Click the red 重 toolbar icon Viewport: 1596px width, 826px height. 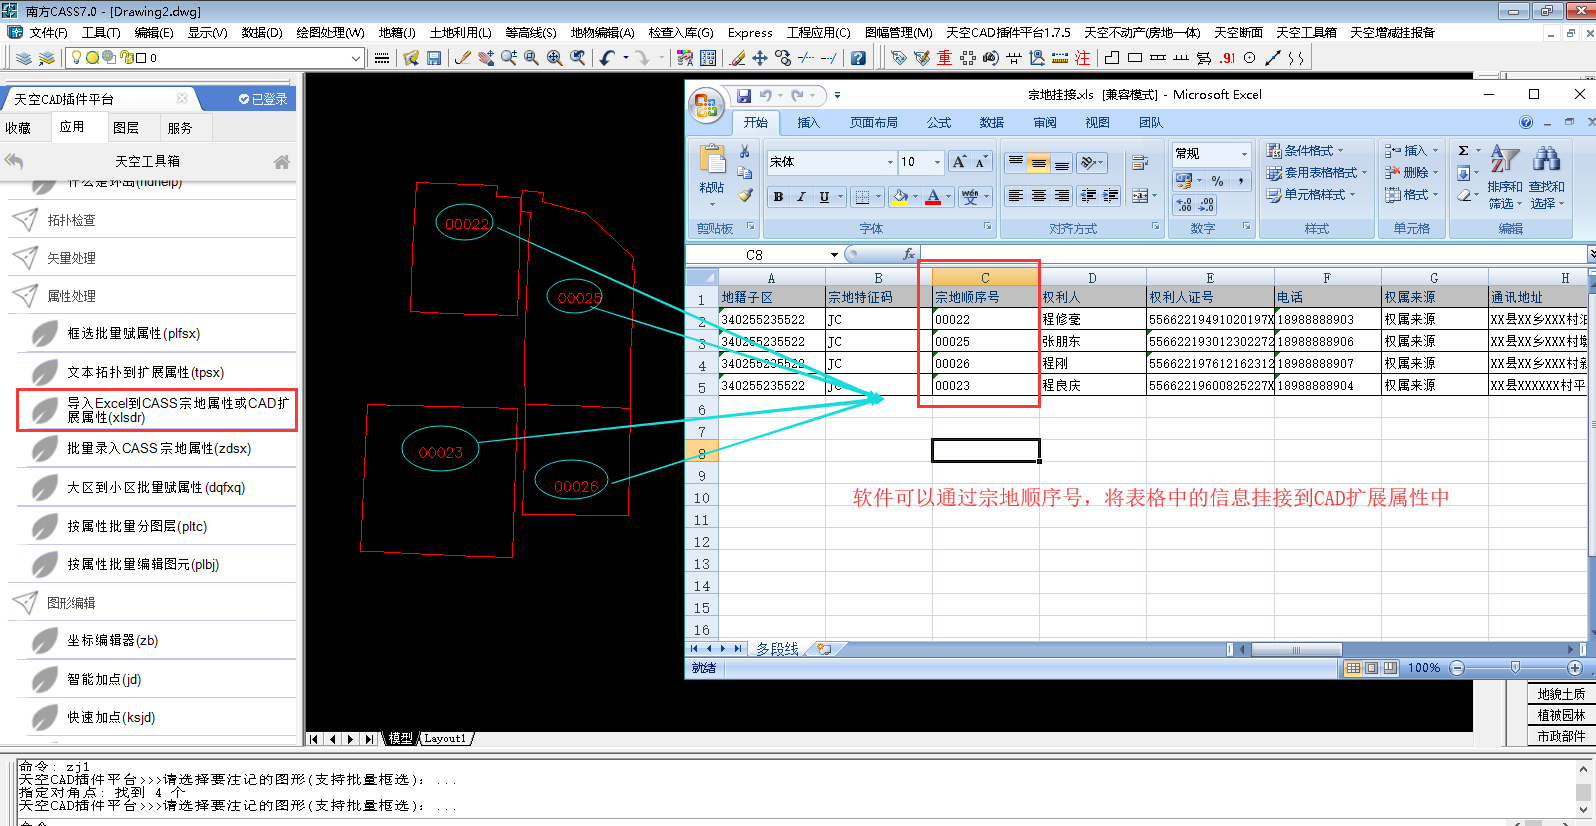pos(944,58)
